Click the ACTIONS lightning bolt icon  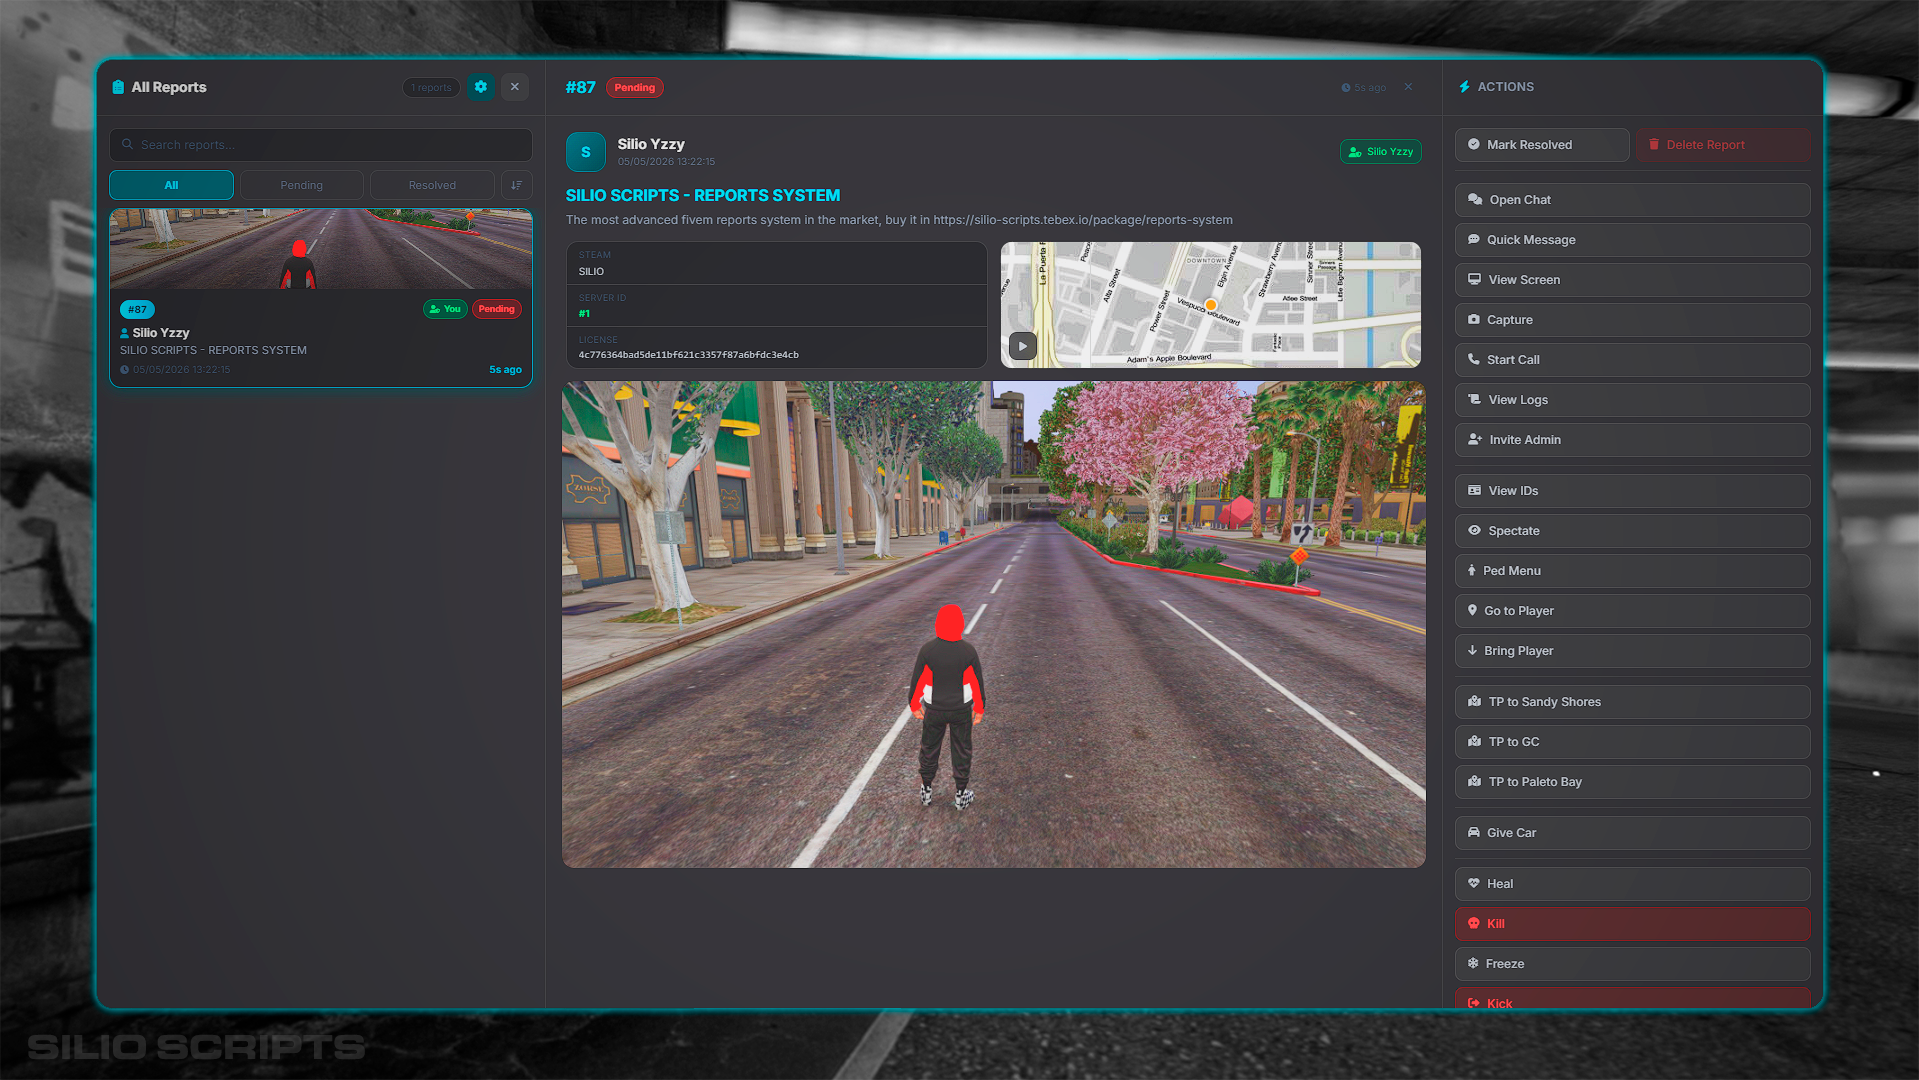click(1465, 87)
